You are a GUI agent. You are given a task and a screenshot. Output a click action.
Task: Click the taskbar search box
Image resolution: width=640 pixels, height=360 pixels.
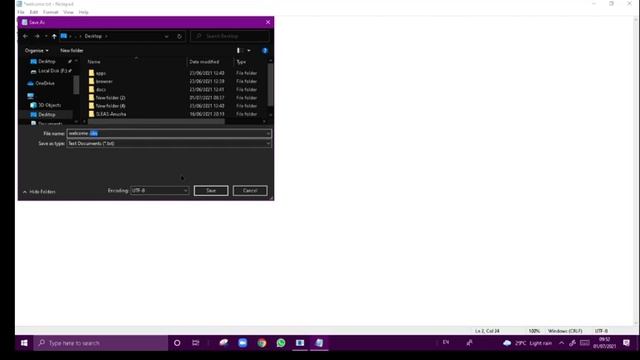101,343
